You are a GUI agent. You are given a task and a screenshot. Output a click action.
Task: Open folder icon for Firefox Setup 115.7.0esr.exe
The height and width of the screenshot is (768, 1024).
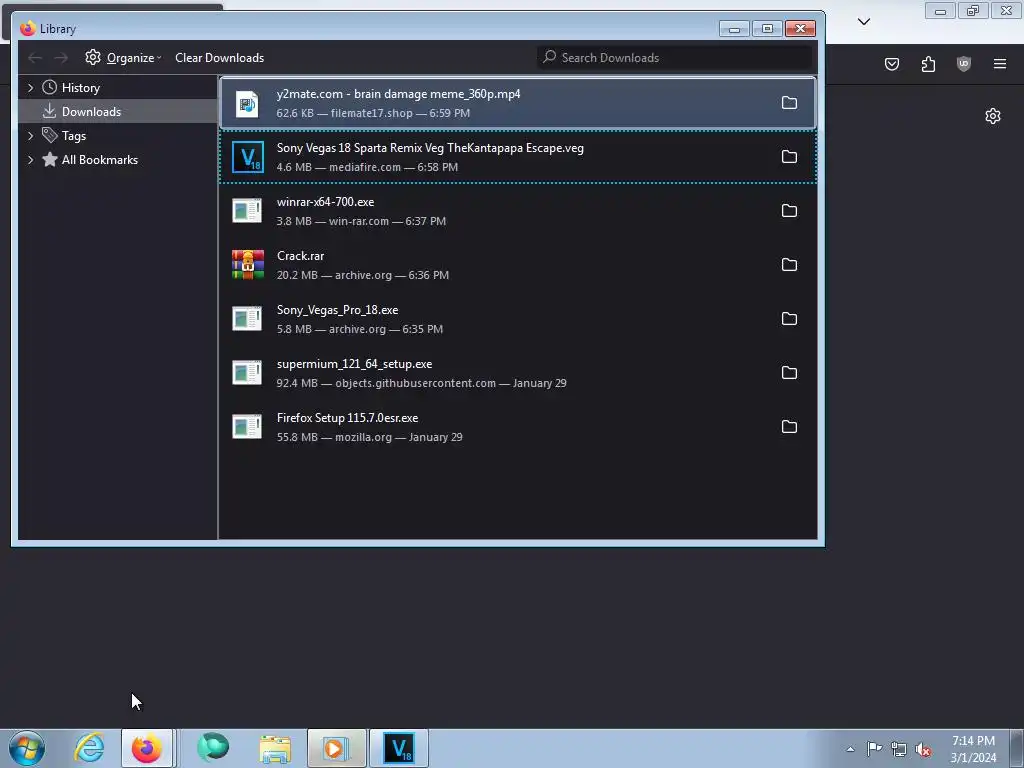pos(789,426)
